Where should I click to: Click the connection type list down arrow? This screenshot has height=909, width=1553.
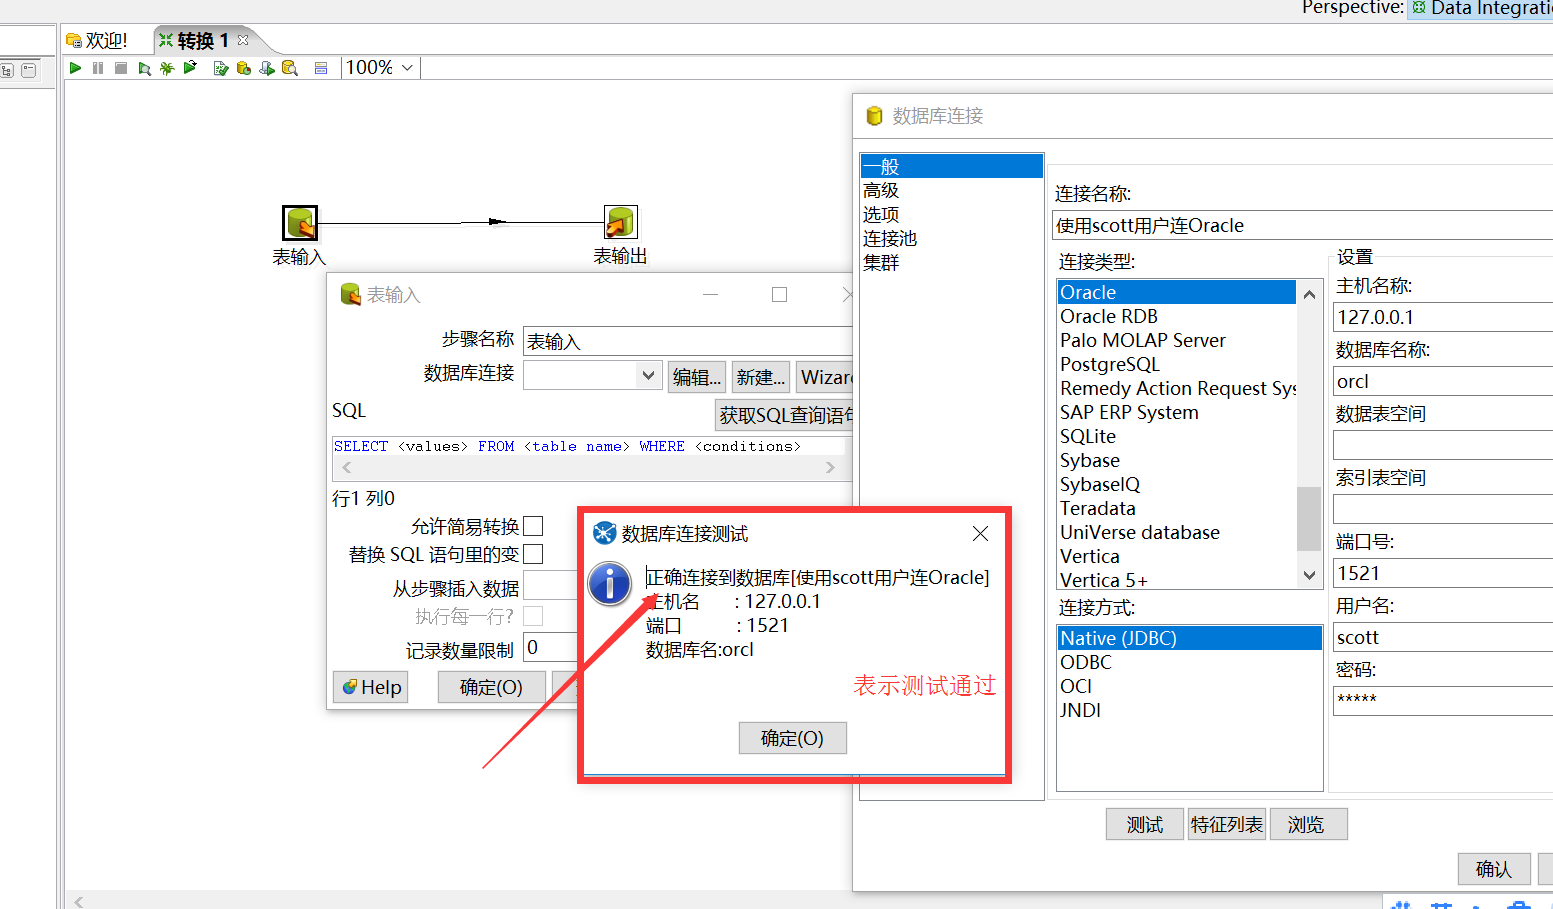[x=1309, y=575]
